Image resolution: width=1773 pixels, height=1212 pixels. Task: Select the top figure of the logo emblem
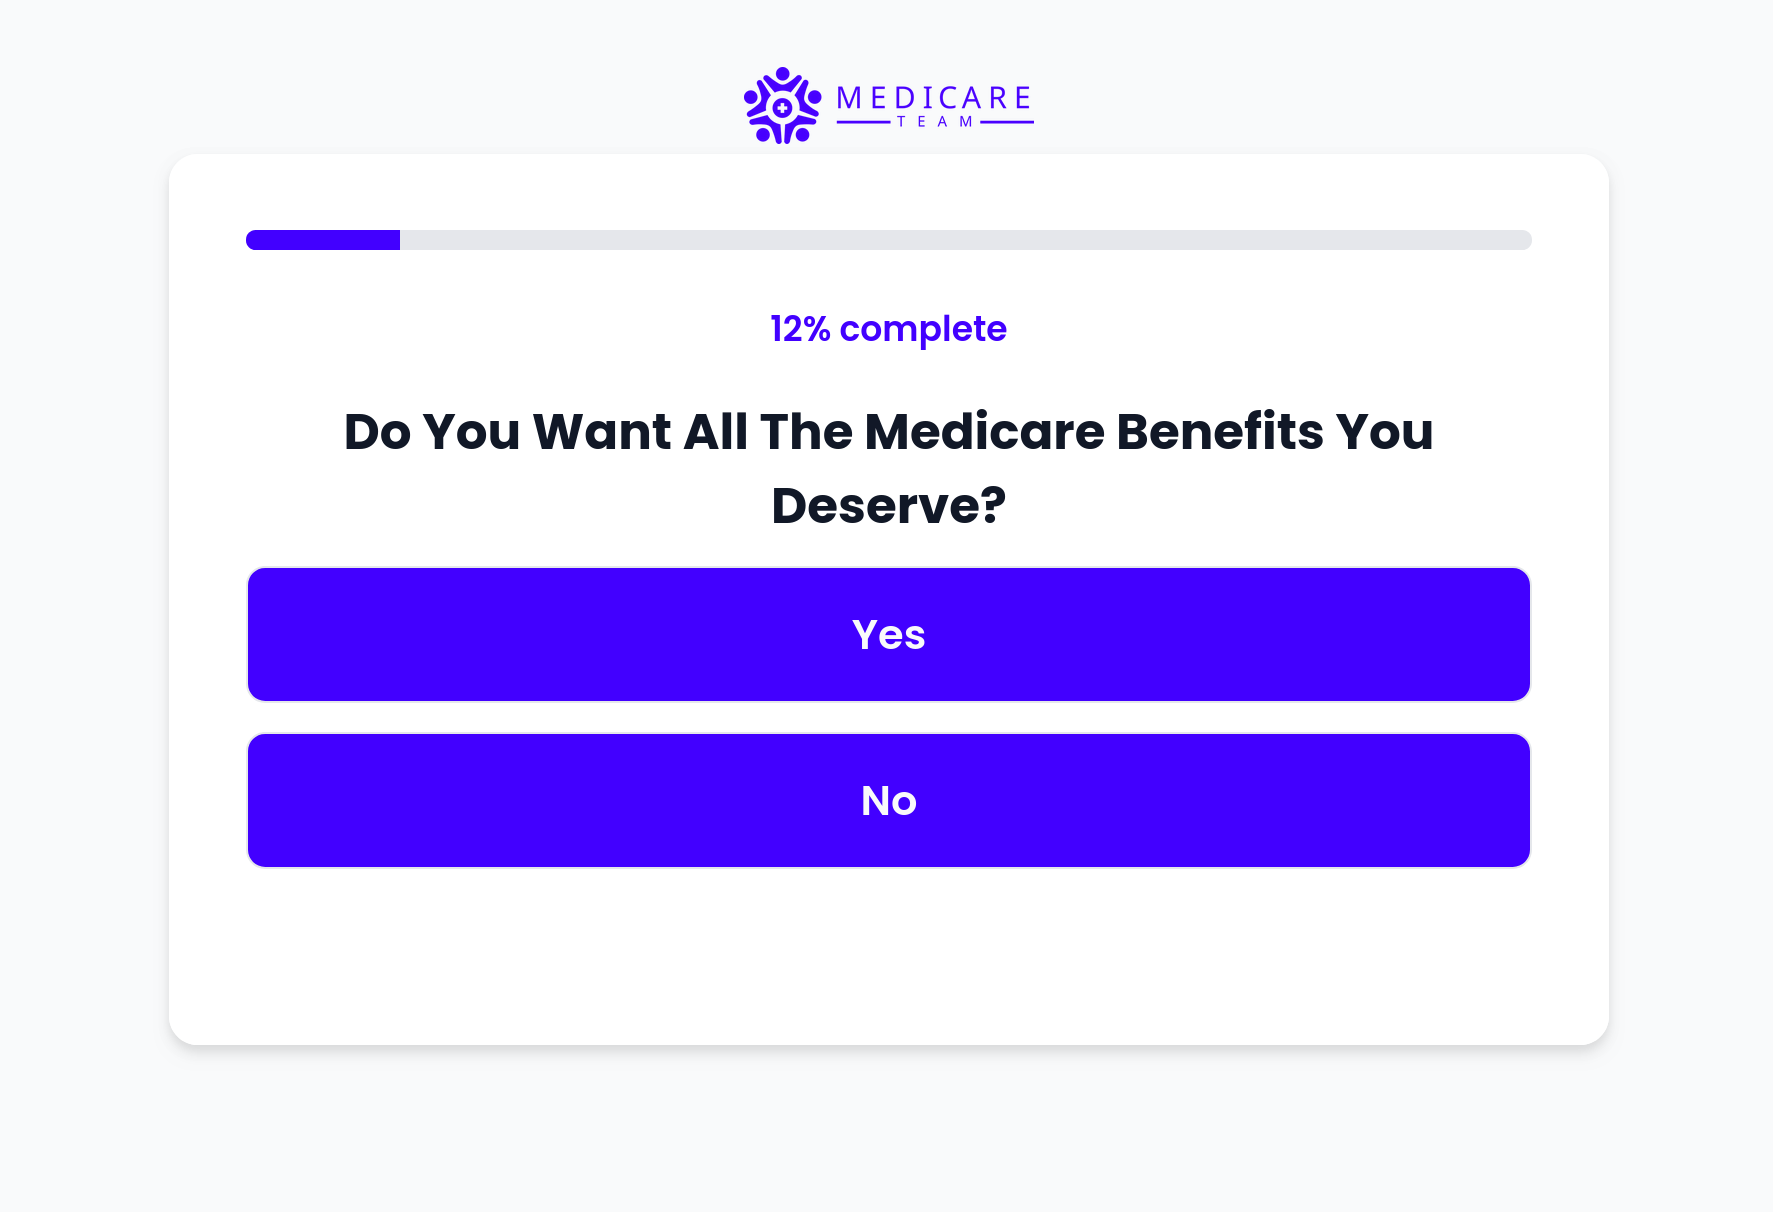pyautogui.click(x=782, y=73)
